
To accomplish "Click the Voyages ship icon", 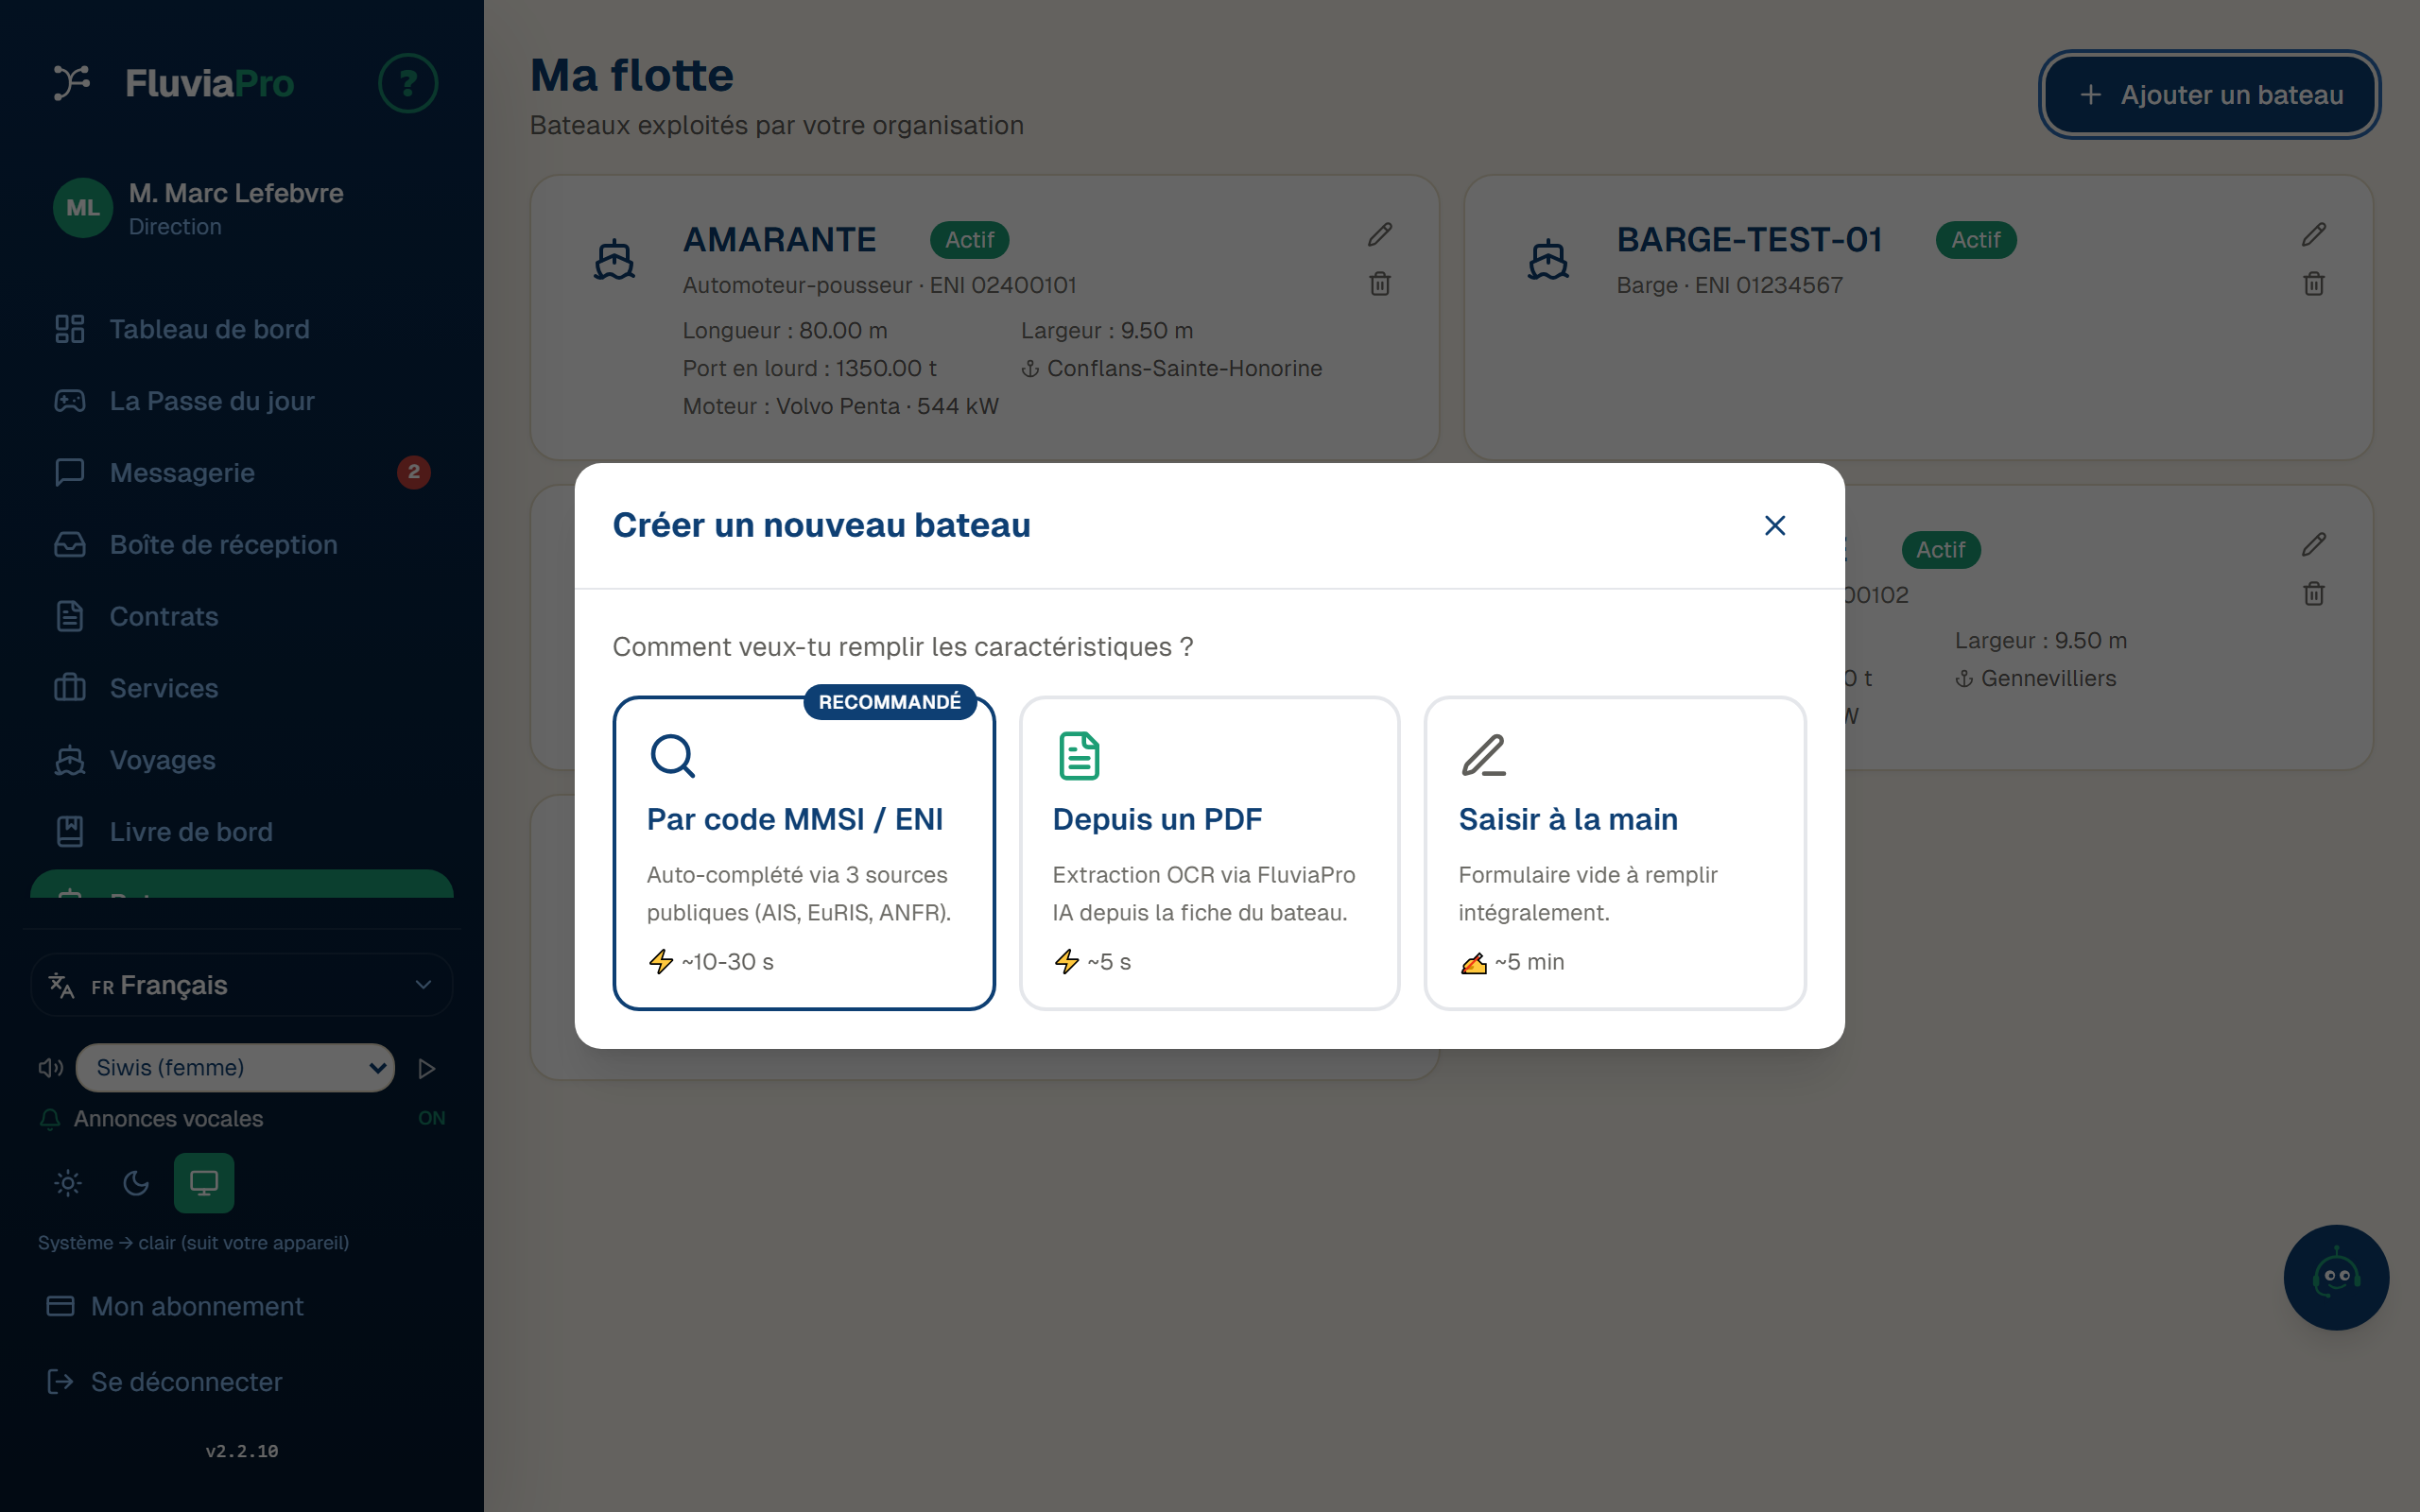I will (x=69, y=760).
